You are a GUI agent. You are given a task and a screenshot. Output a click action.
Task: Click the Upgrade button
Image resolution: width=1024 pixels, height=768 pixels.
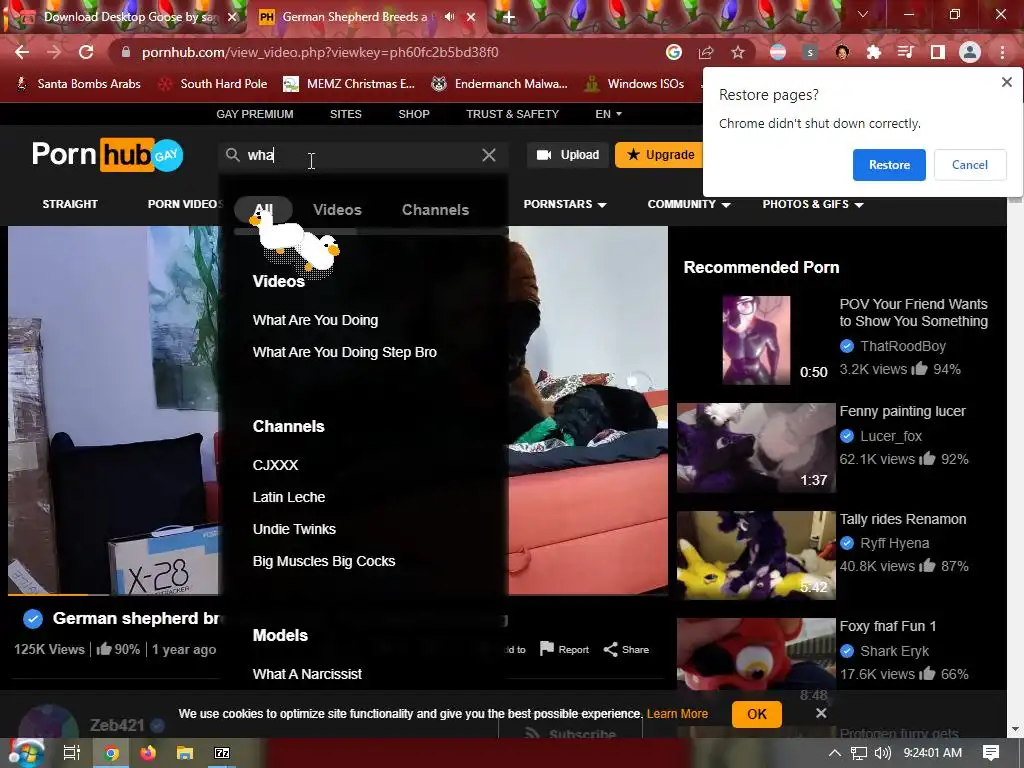660,155
